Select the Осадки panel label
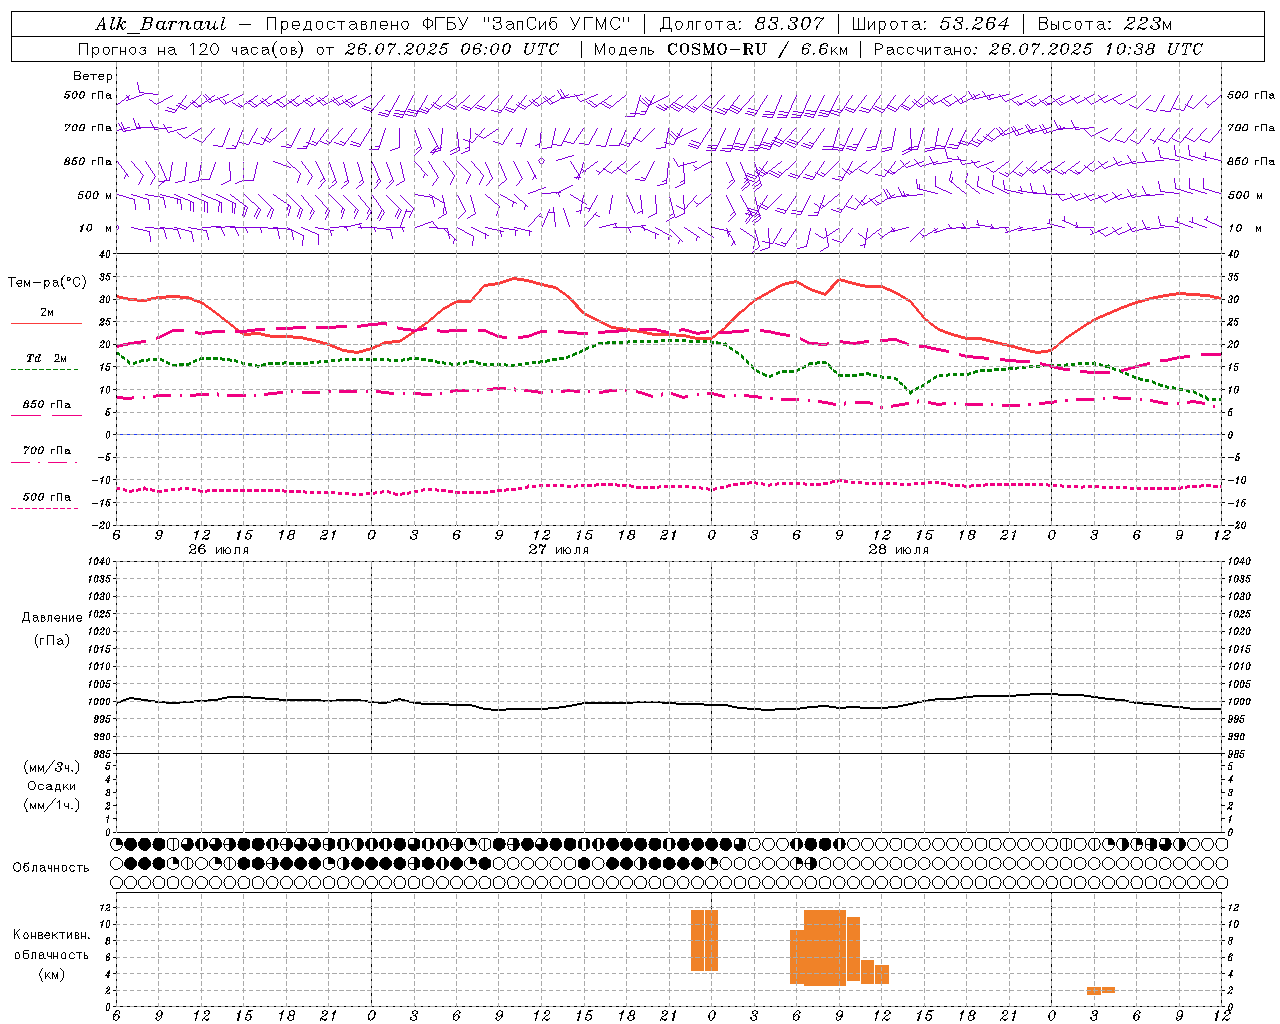1280x1024 pixels. pos(52,786)
